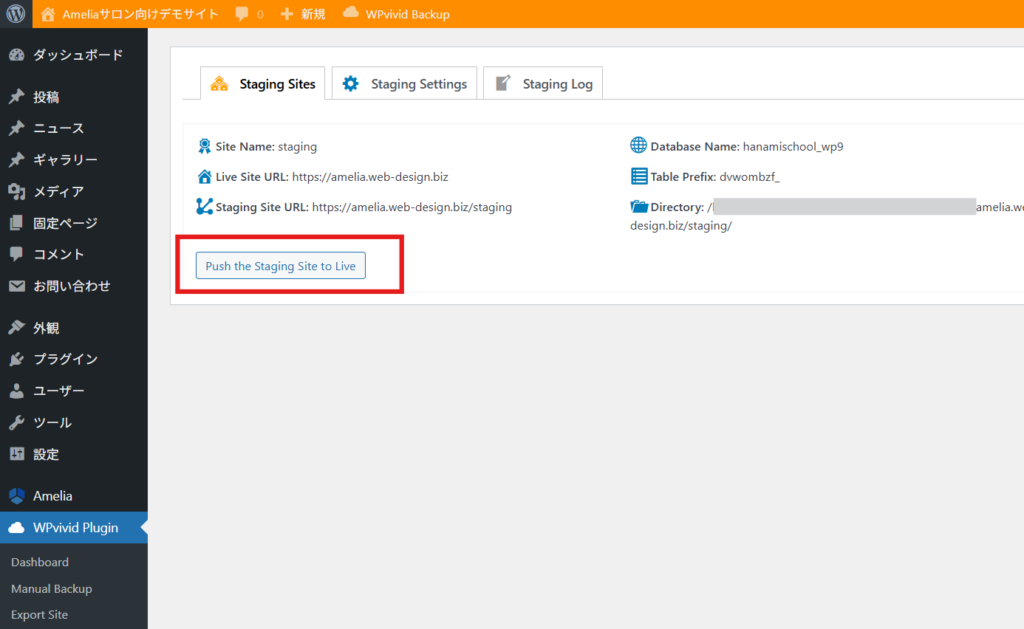The image size is (1024, 629).
Task: Open the プラグイン plugins menu
Action: (65, 359)
